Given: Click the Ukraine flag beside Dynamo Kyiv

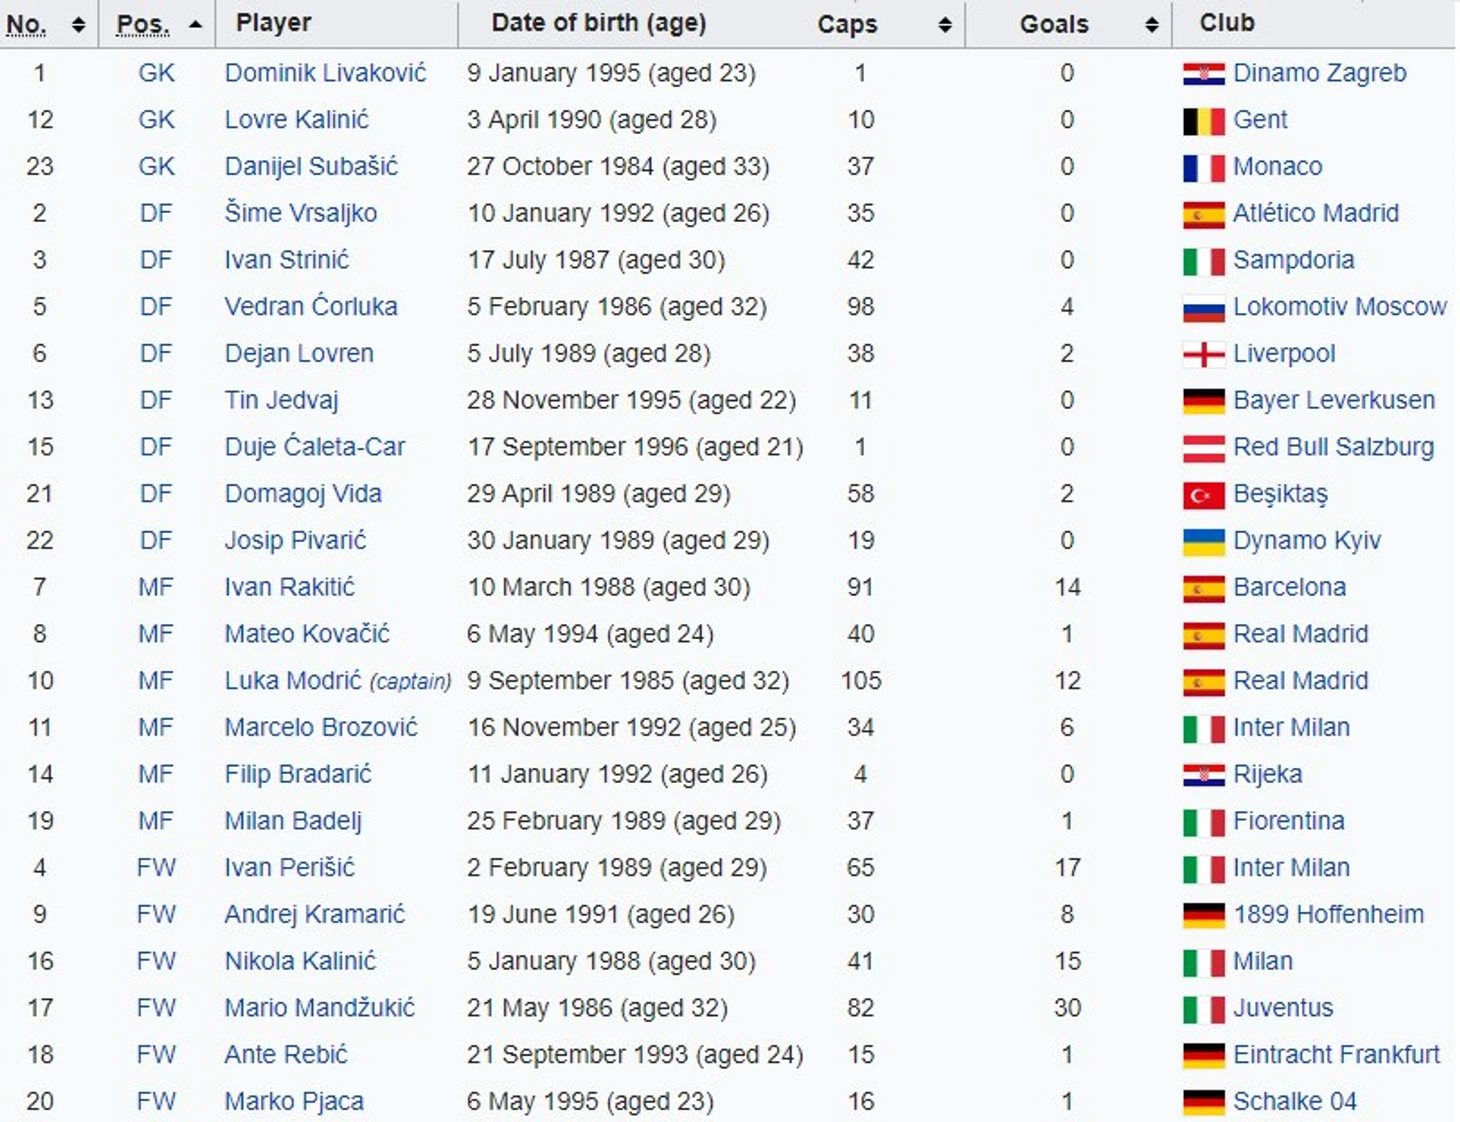Looking at the screenshot, I should coord(1203,542).
